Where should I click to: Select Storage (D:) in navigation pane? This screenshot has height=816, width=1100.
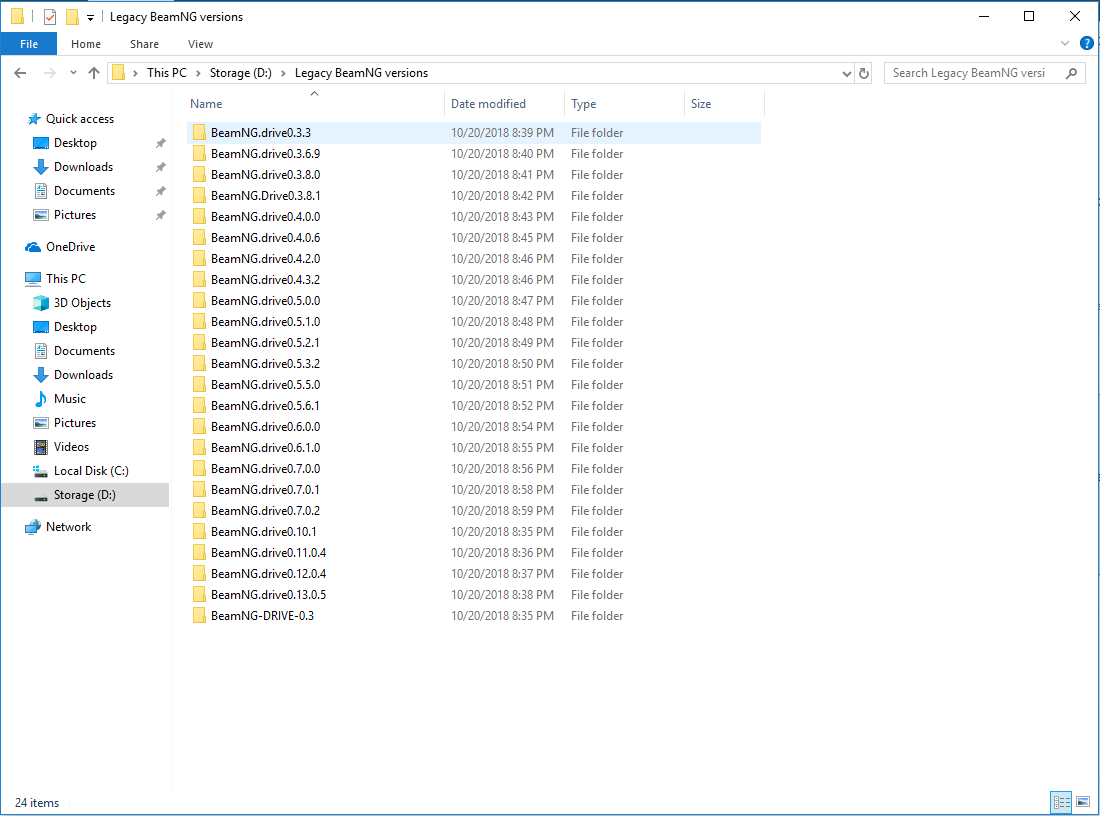(x=84, y=495)
